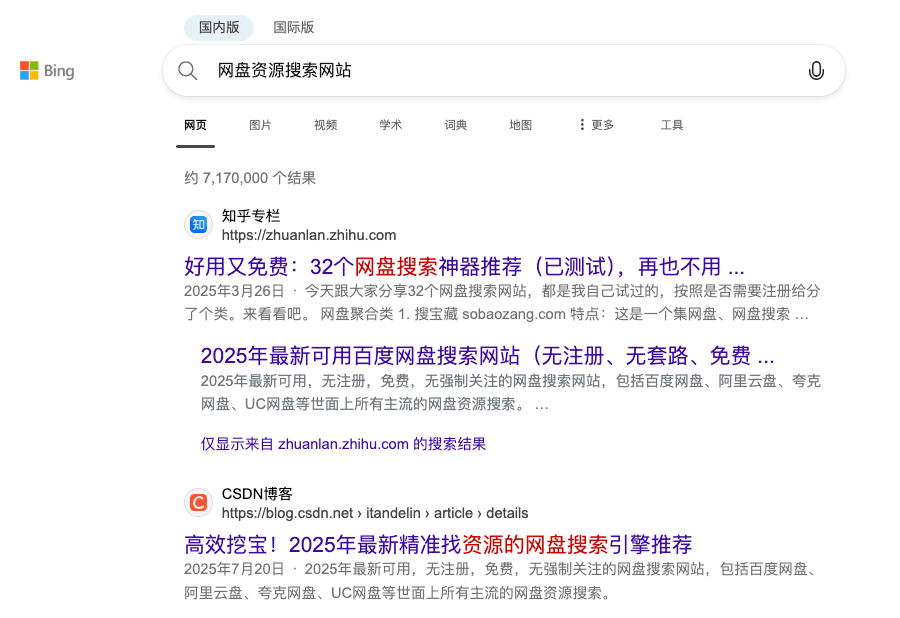Click the Bing logo
Screen dimensions: 900x618
[x=47, y=71]
